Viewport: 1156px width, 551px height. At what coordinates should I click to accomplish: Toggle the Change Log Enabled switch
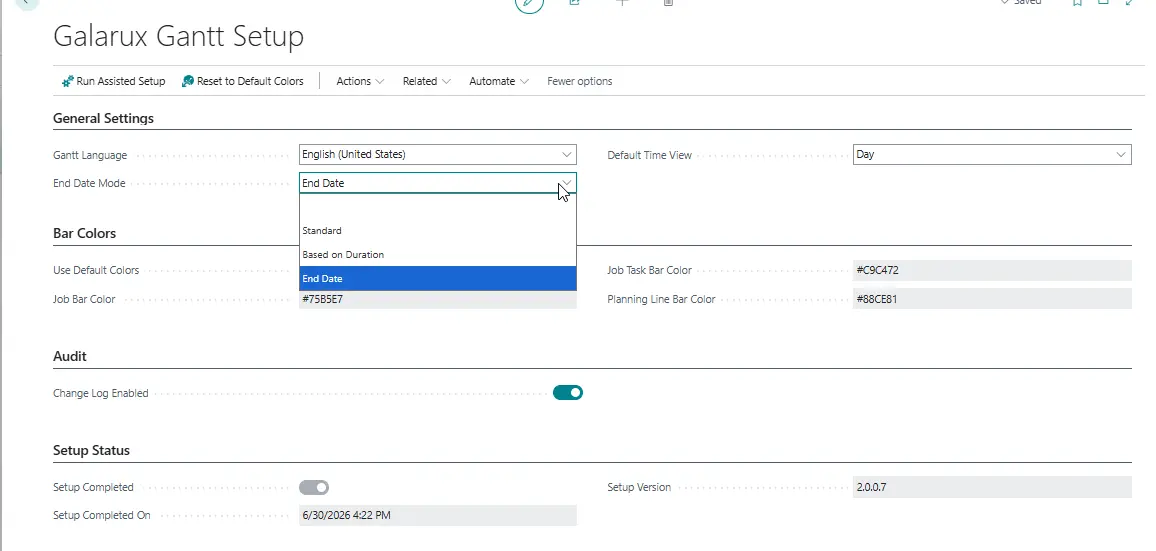(568, 393)
